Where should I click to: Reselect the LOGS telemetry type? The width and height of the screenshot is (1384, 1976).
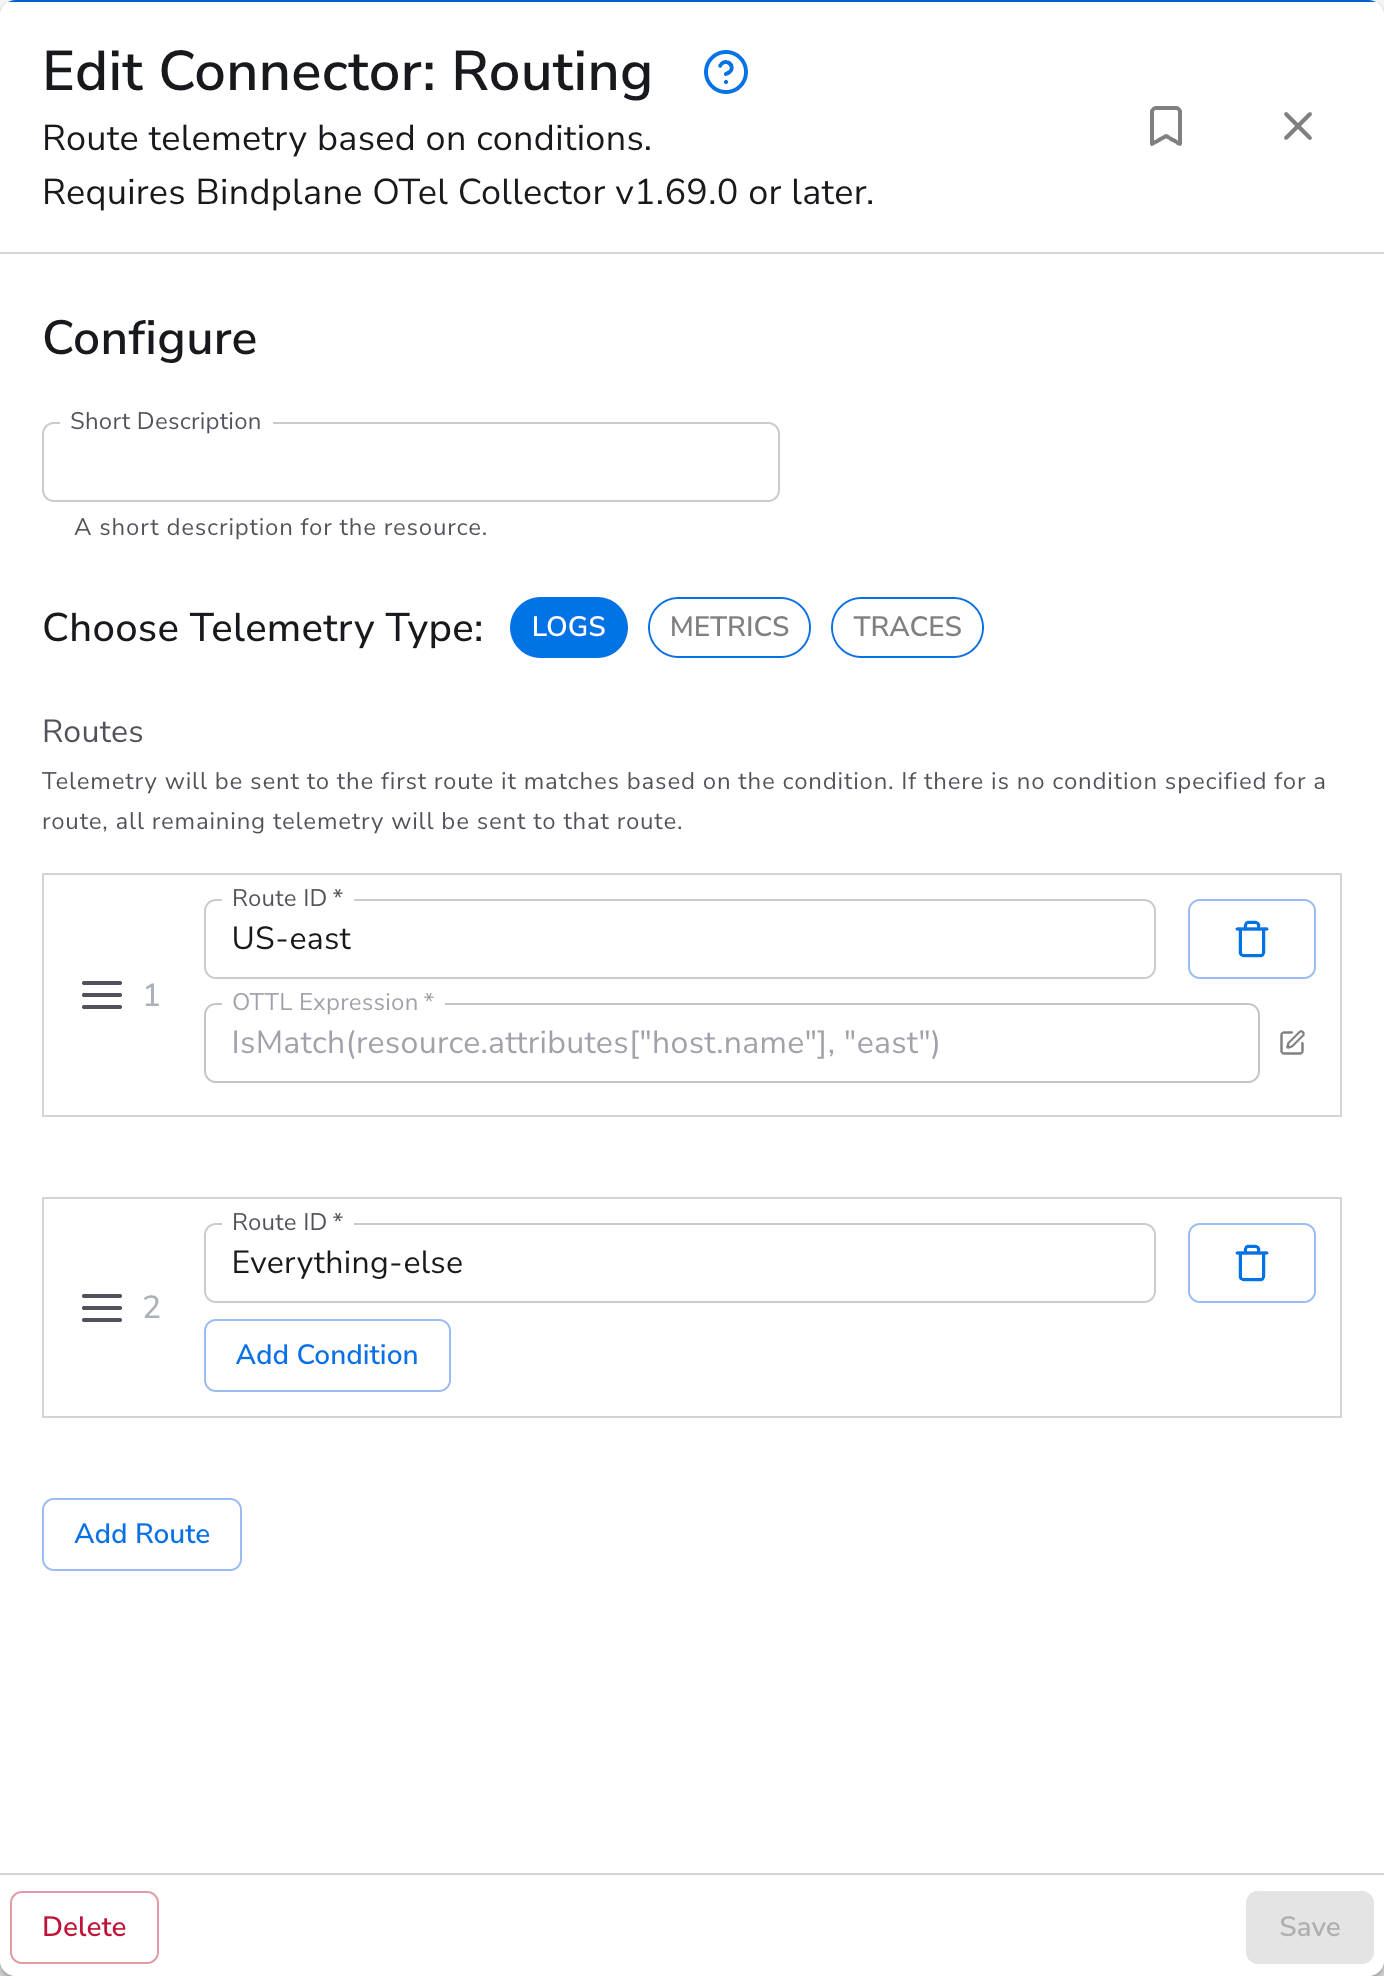pos(568,627)
